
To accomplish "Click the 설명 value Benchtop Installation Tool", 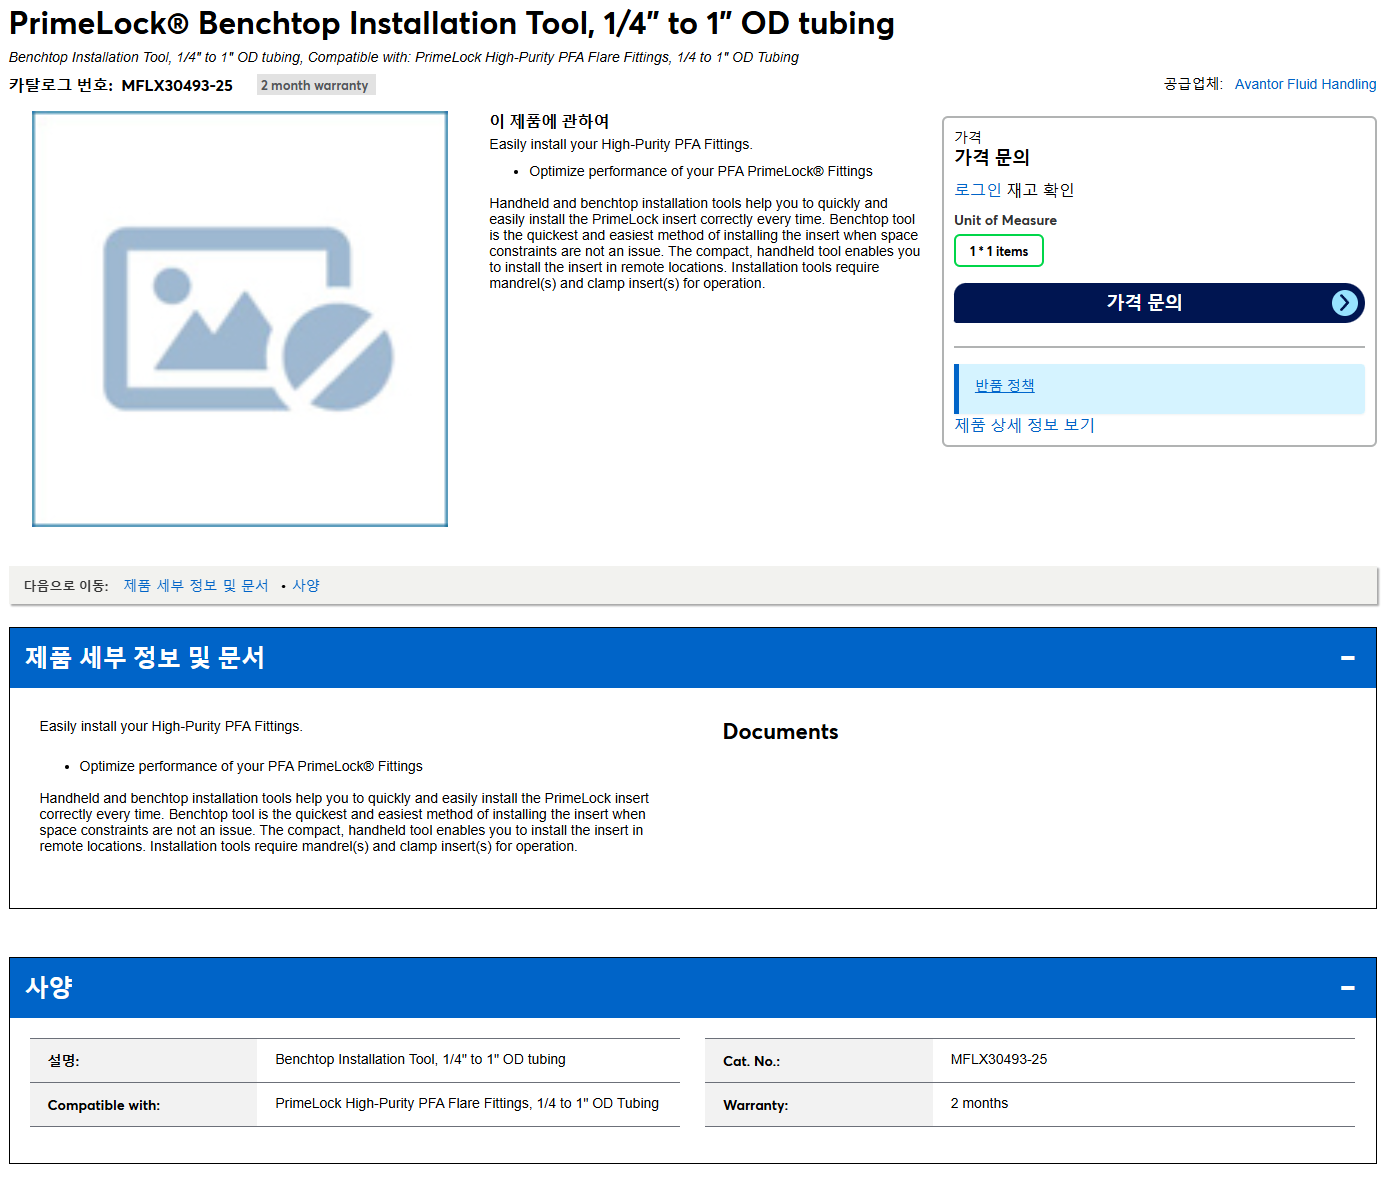I will click(420, 1059).
